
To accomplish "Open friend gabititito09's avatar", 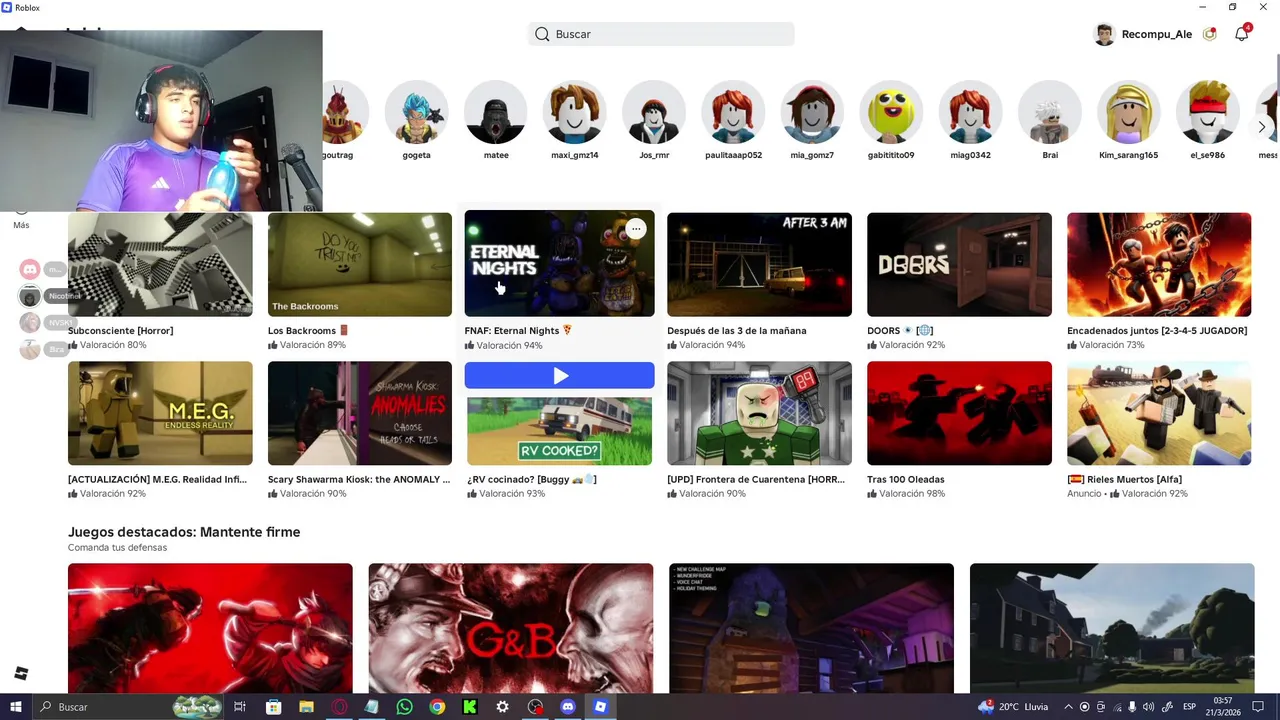I will point(891,113).
